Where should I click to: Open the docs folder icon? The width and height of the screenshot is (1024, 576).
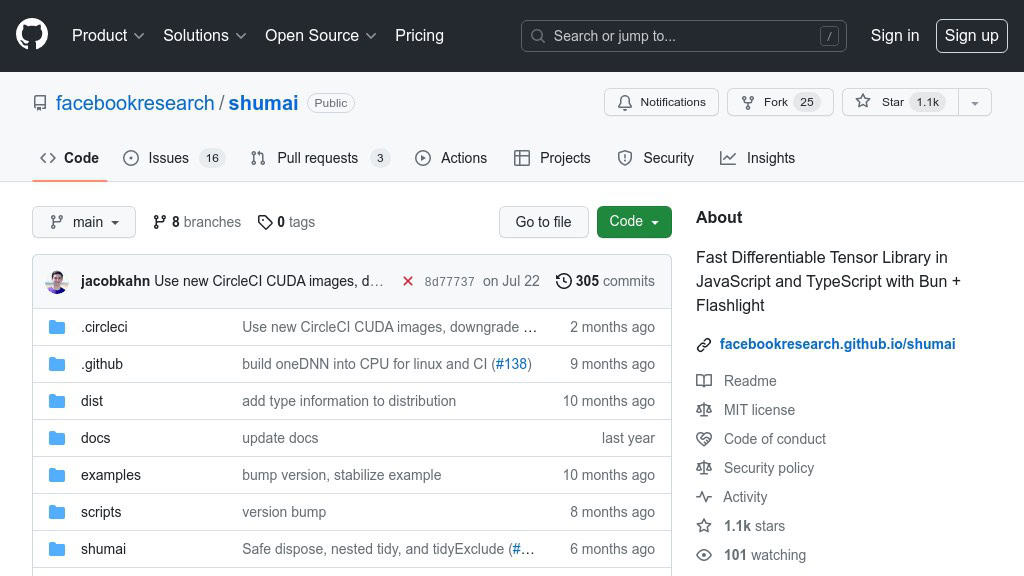(x=57, y=438)
